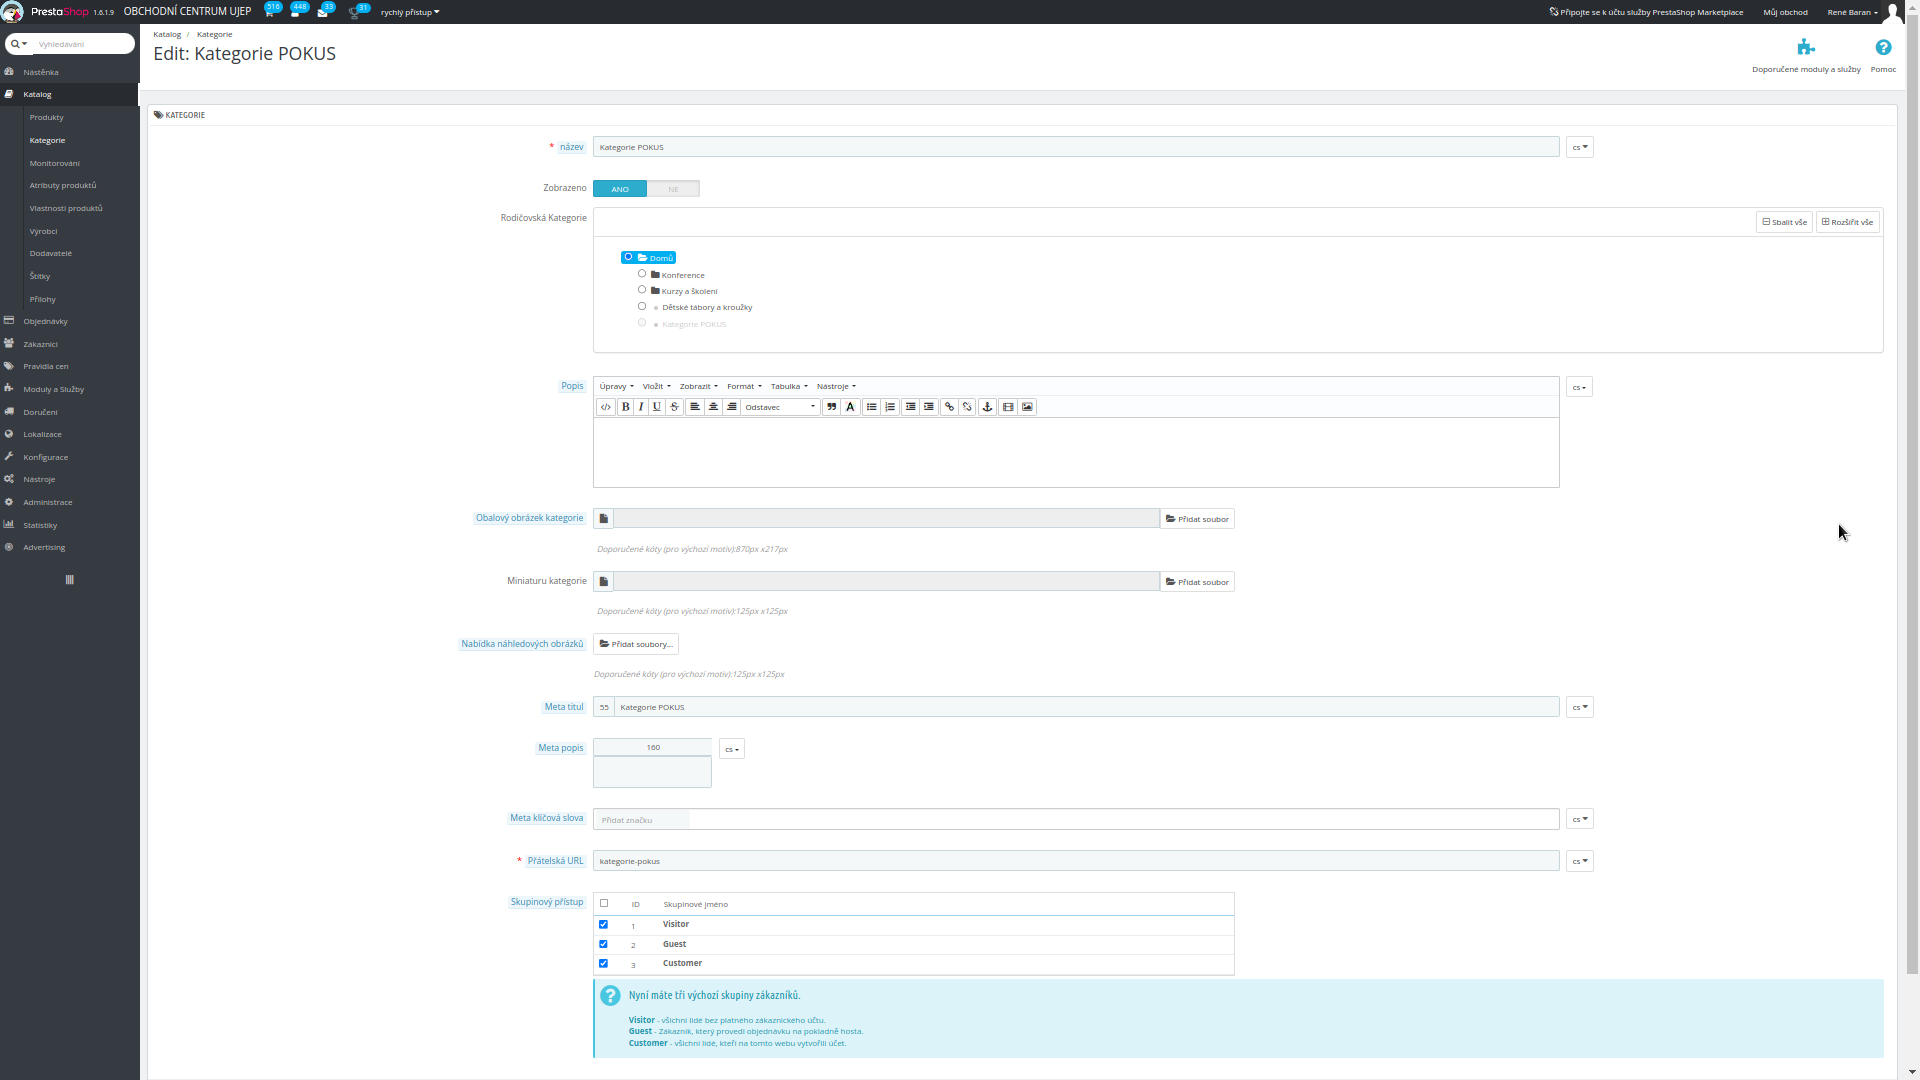Create a numbered list in editor
The image size is (1920, 1080).
coord(890,407)
